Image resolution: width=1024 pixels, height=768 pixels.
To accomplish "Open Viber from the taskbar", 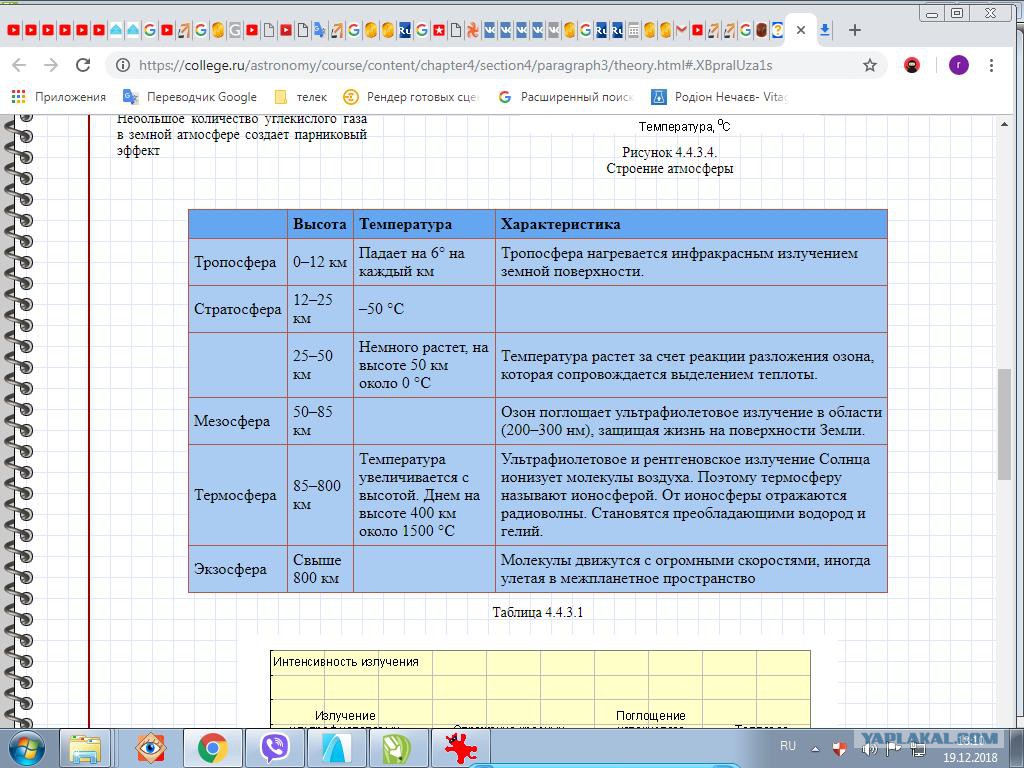I will 274,748.
